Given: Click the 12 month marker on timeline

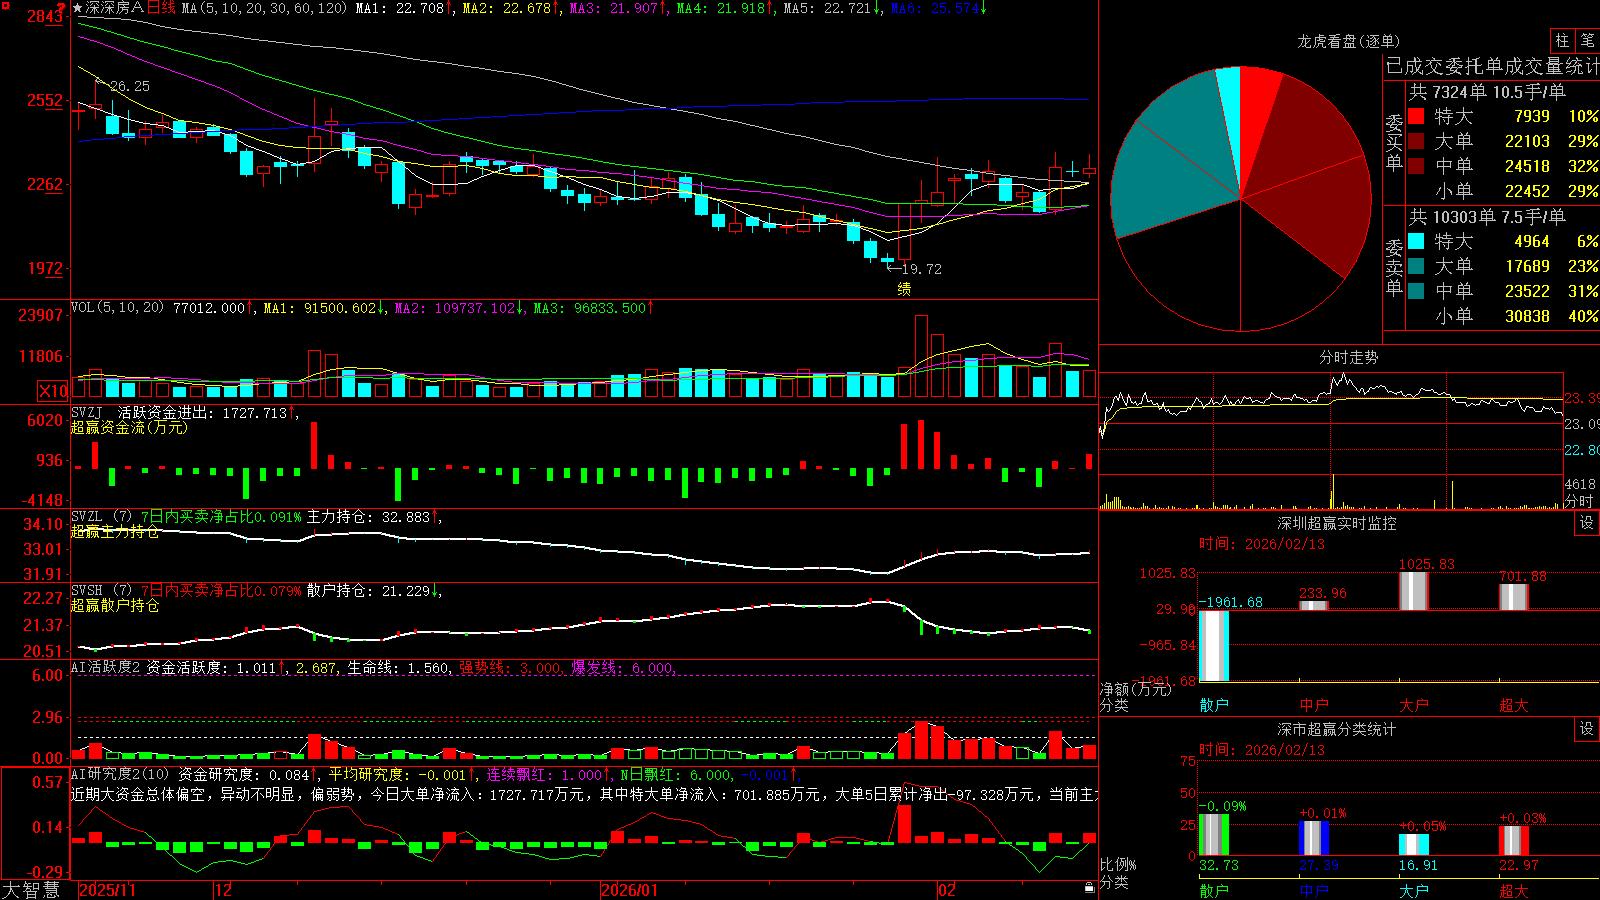Looking at the screenshot, I should [x=223, y=890].
